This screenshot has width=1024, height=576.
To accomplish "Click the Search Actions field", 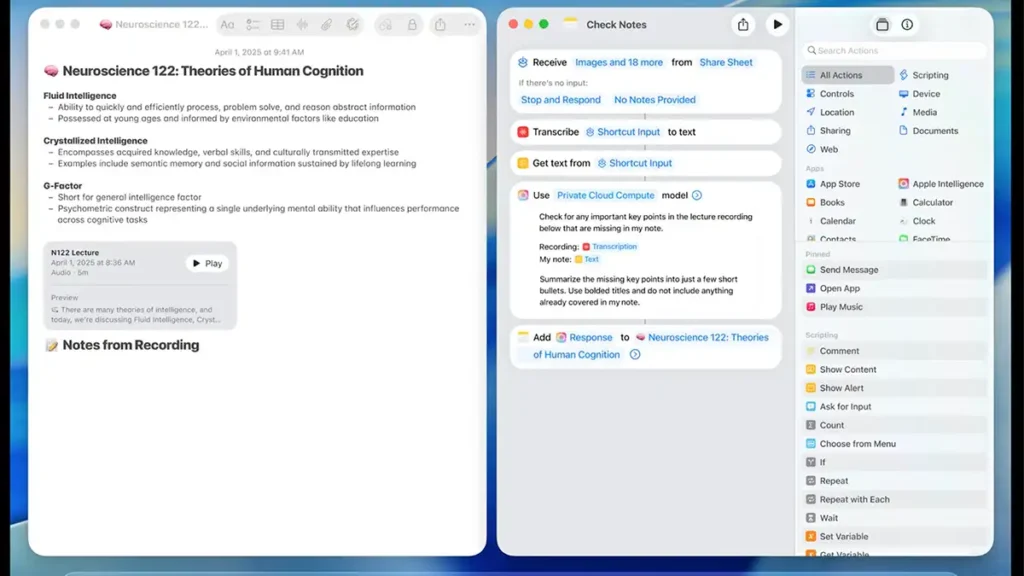I will tap(895, 50).
